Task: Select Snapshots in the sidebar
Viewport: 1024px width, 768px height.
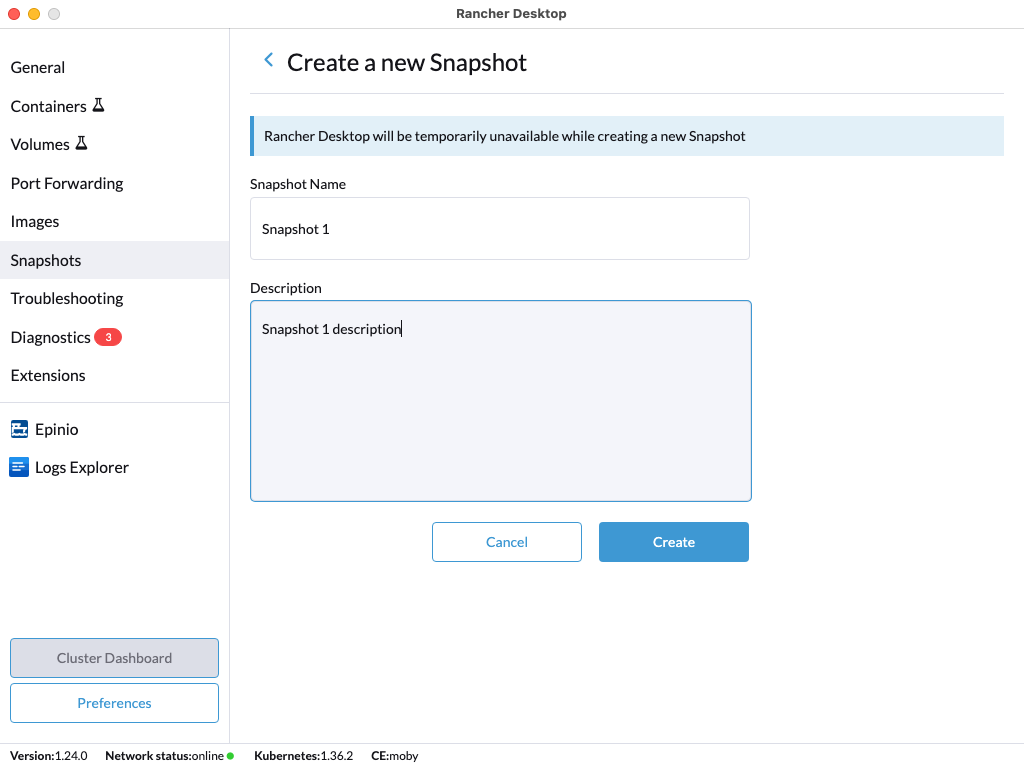Action: 114,260
